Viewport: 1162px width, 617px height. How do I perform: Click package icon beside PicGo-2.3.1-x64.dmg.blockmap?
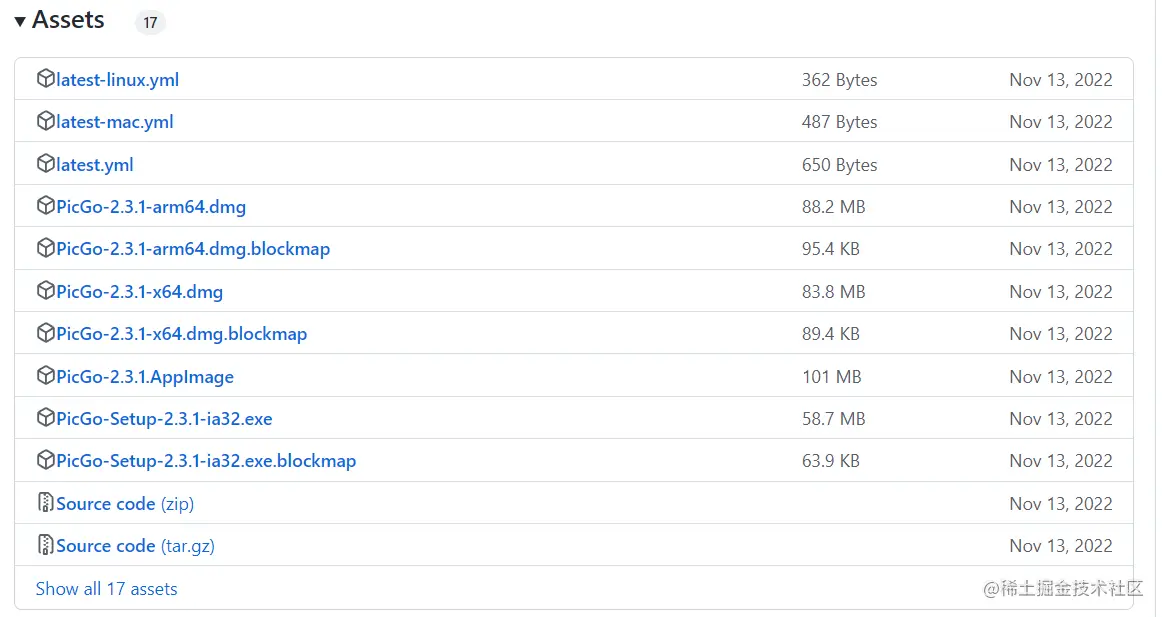point(46,333)
